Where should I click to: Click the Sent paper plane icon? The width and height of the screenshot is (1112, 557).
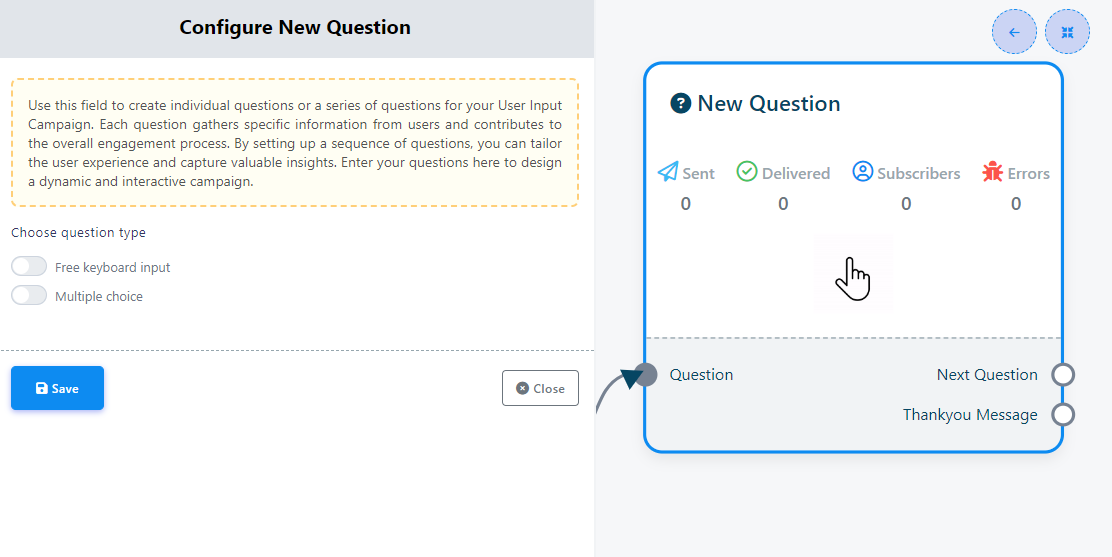668,172
